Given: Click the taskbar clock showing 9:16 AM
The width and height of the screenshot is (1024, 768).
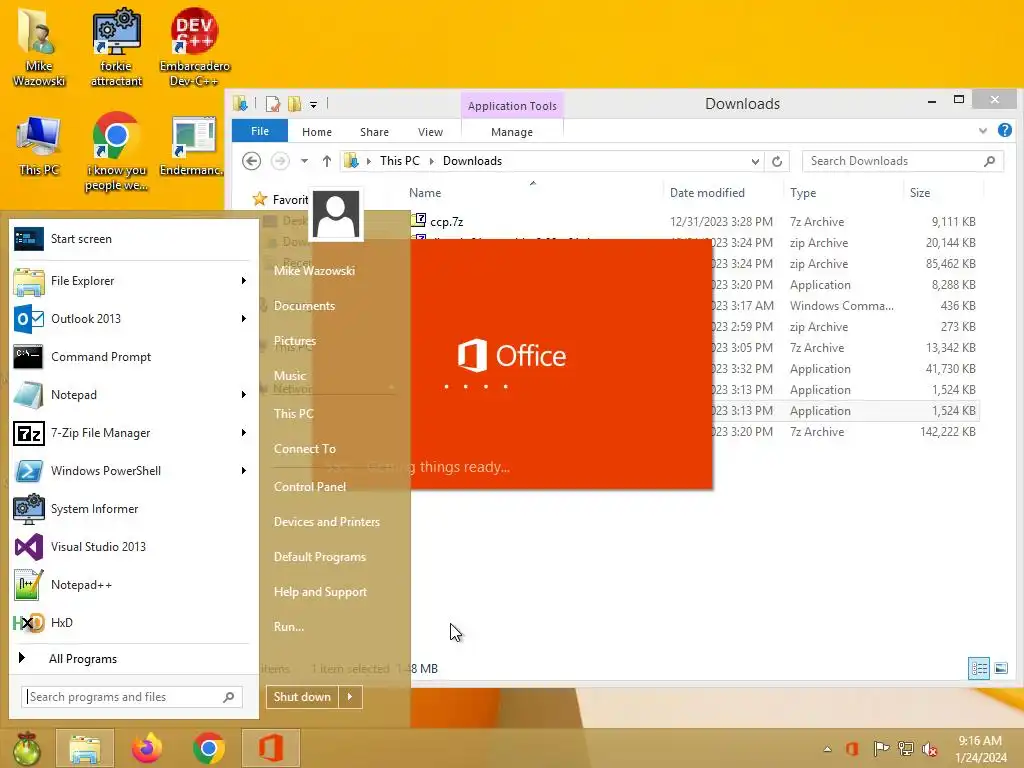Looking at the screenshot, I should (x=980, y=748).
